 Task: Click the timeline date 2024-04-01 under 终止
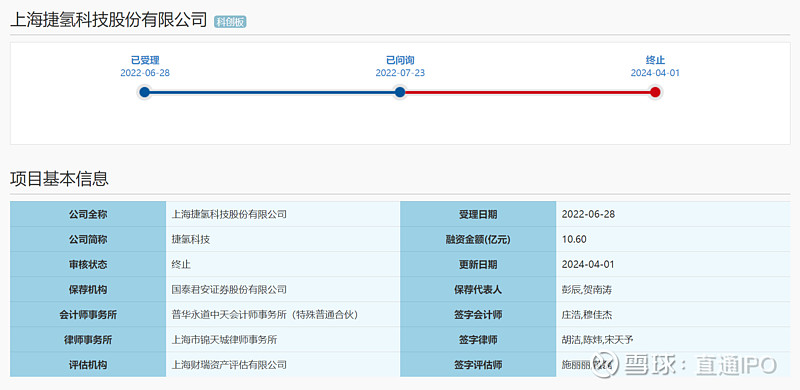click(655, 73)
